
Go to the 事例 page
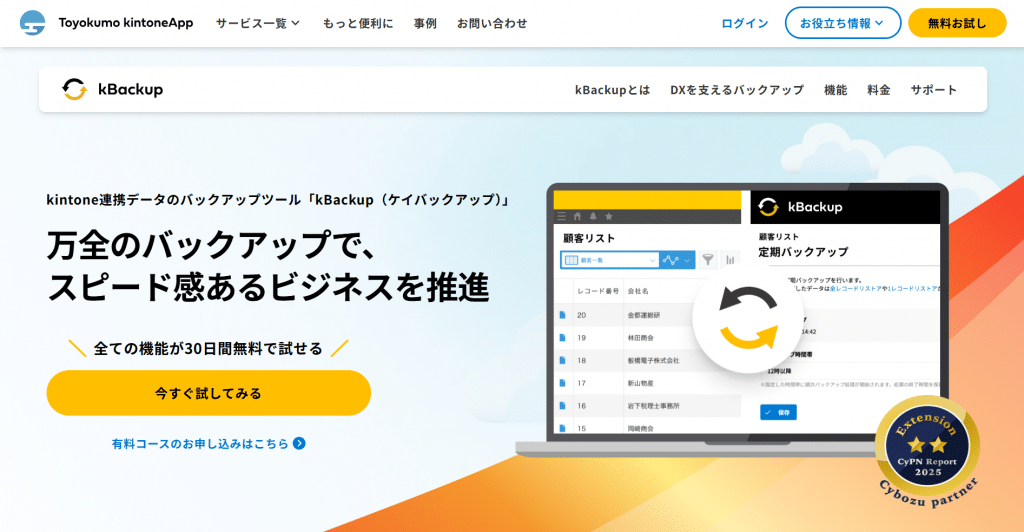[425, 23]
